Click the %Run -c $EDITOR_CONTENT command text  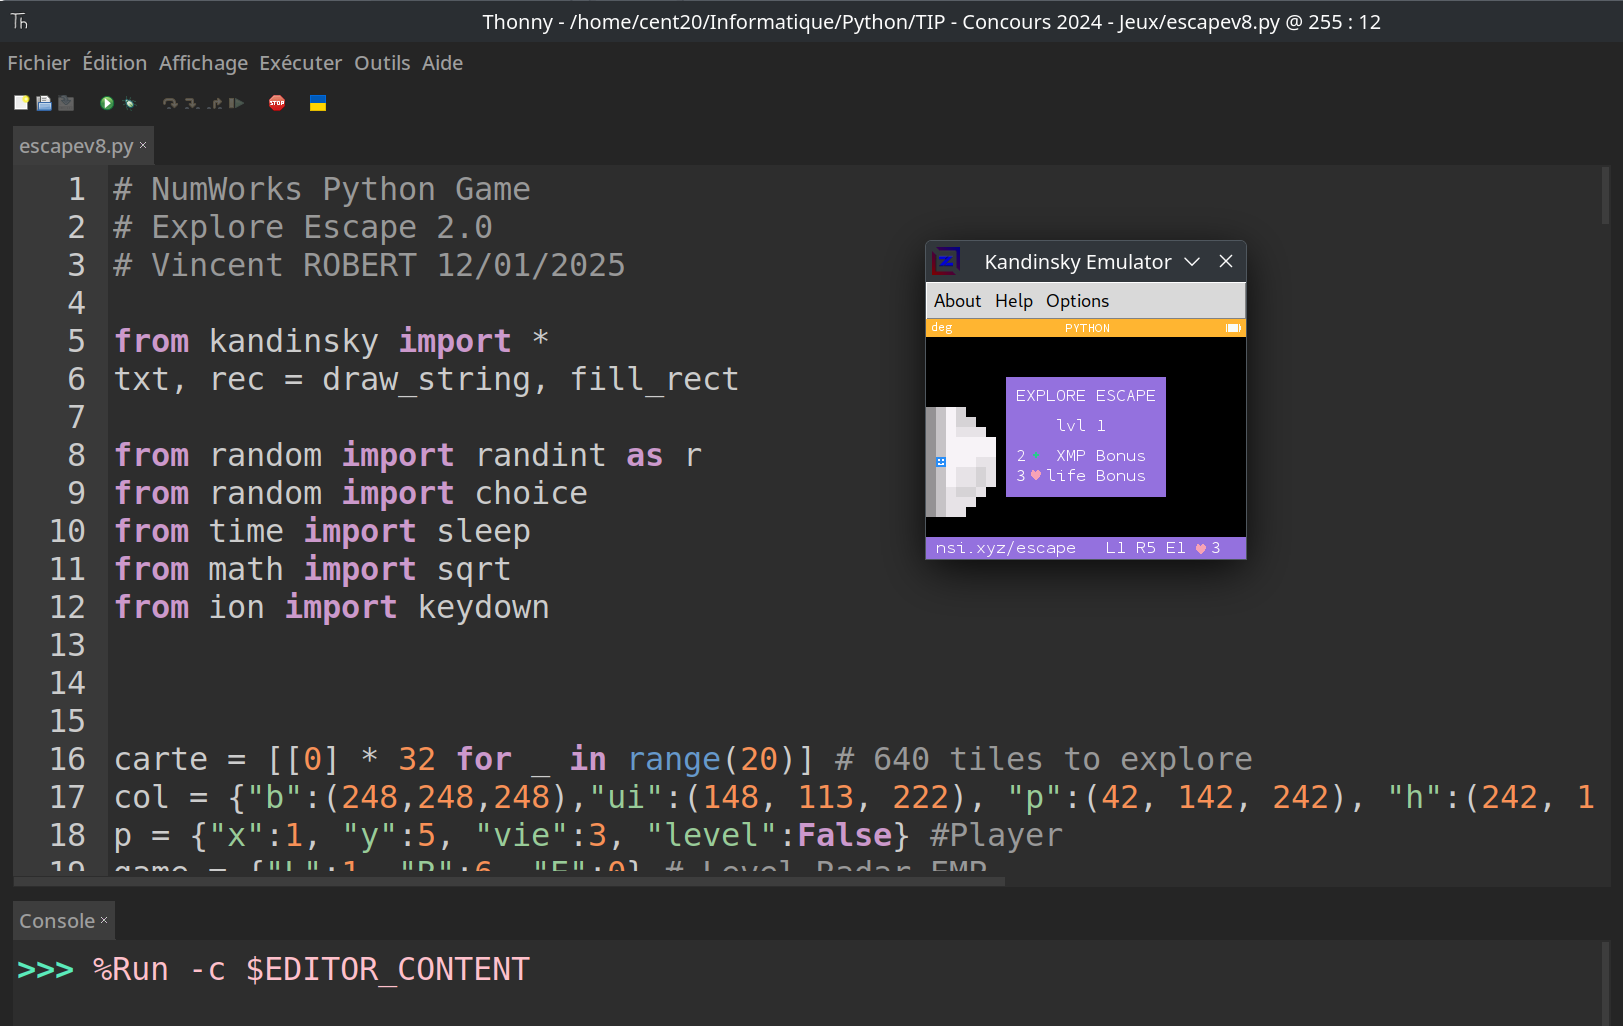click(x=311, y=969)
